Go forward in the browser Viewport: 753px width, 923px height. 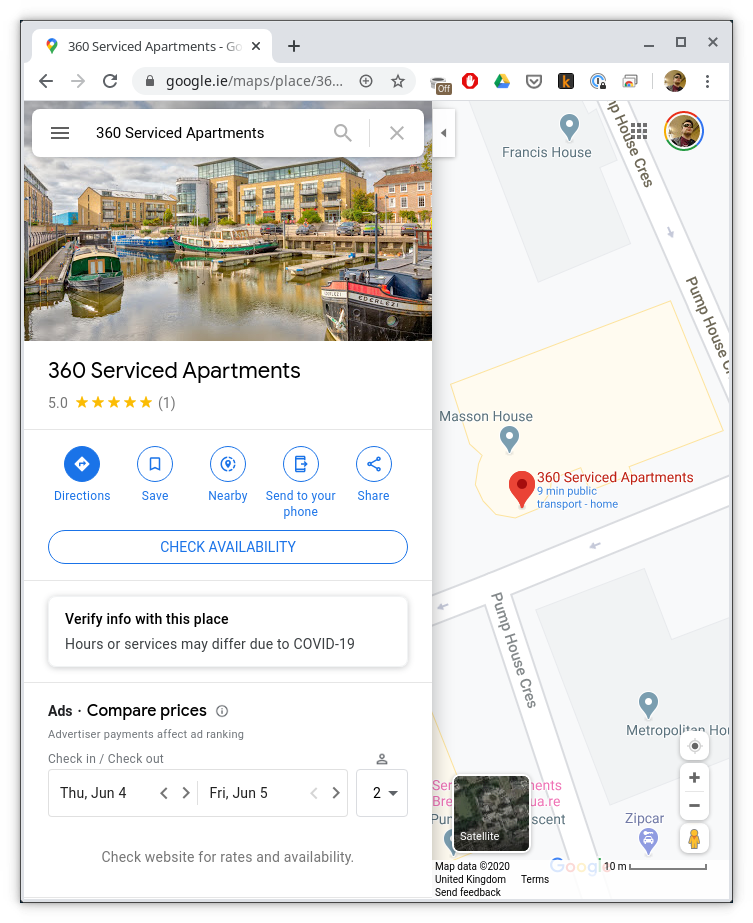78,81
